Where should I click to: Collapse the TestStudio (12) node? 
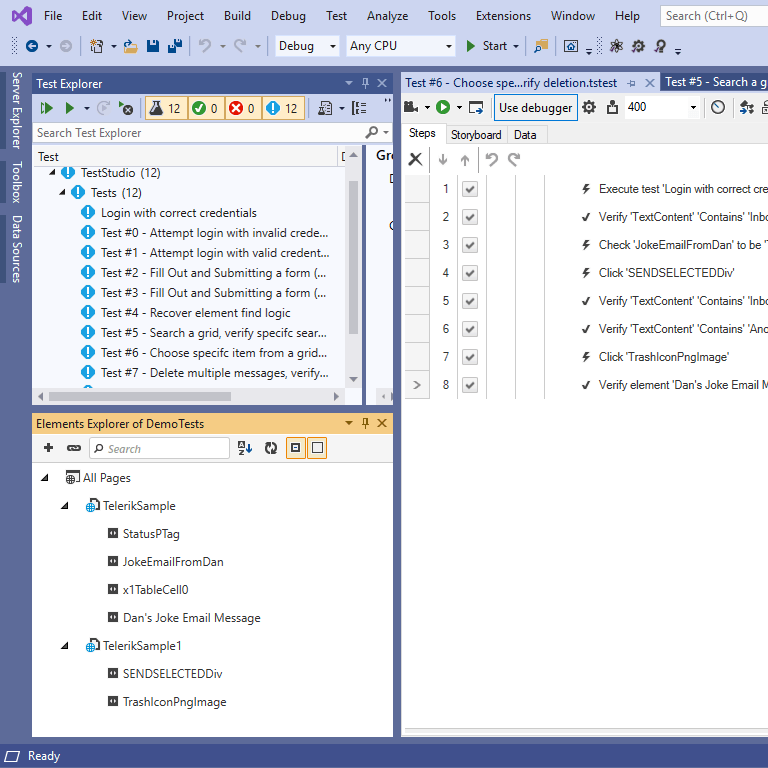(52, 172)
